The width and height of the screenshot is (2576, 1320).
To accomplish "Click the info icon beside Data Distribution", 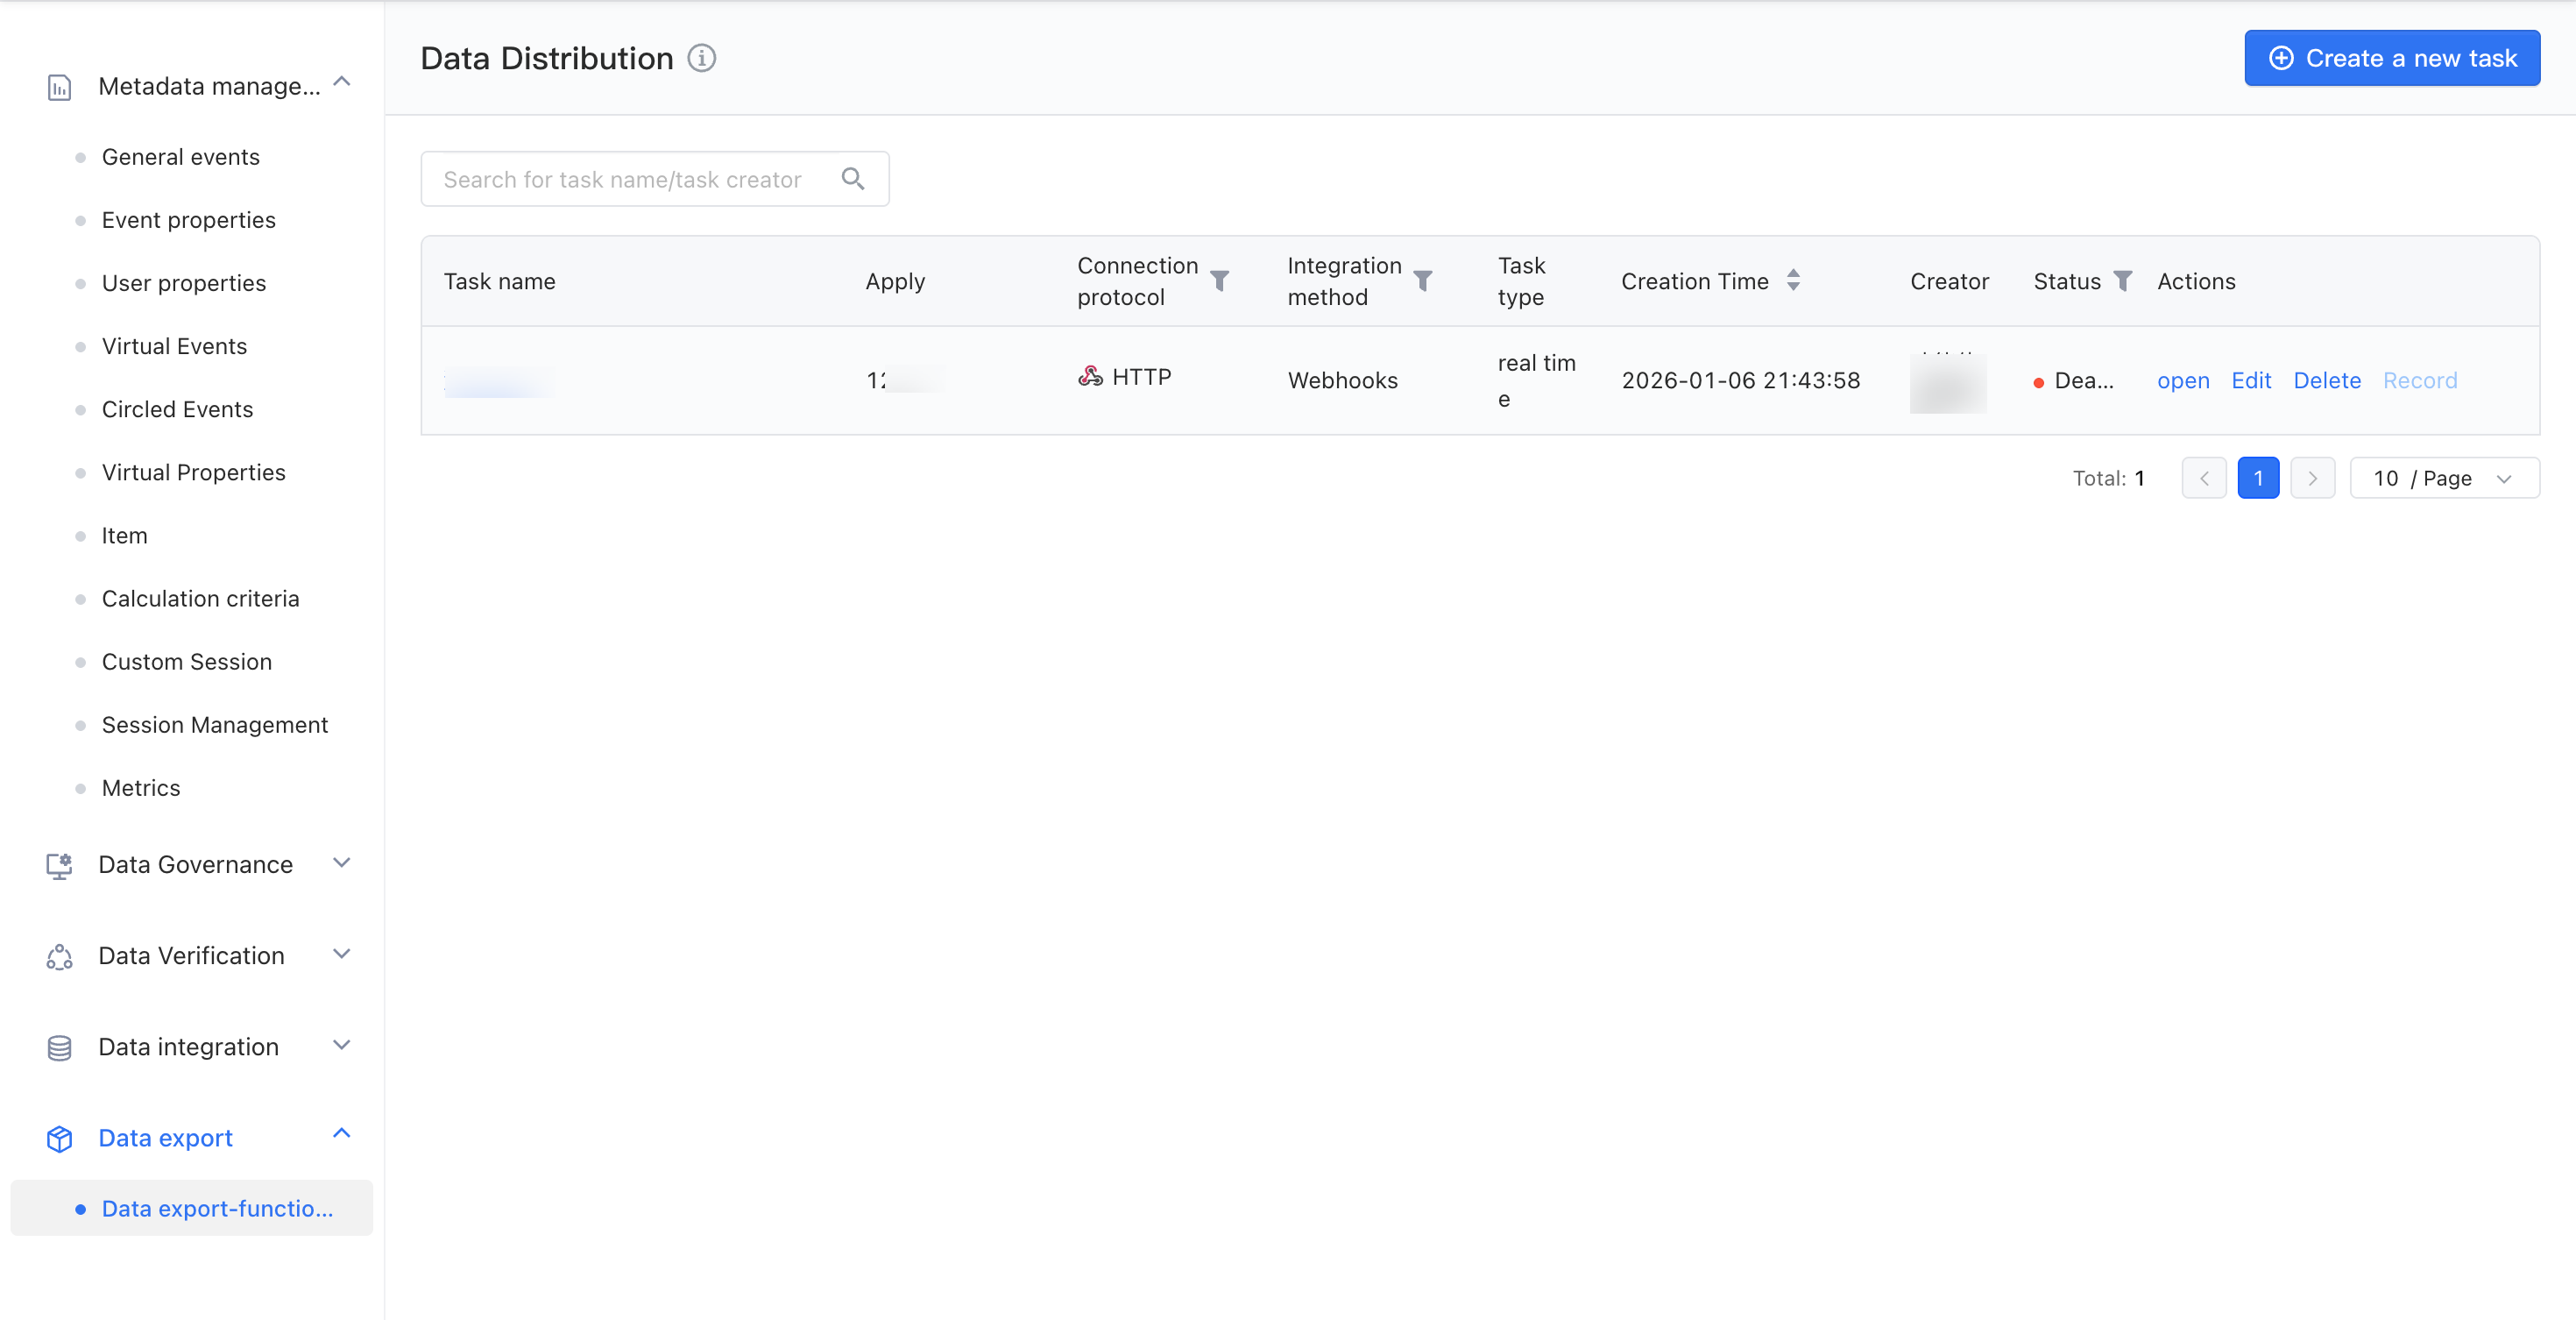I will [701, 58].
